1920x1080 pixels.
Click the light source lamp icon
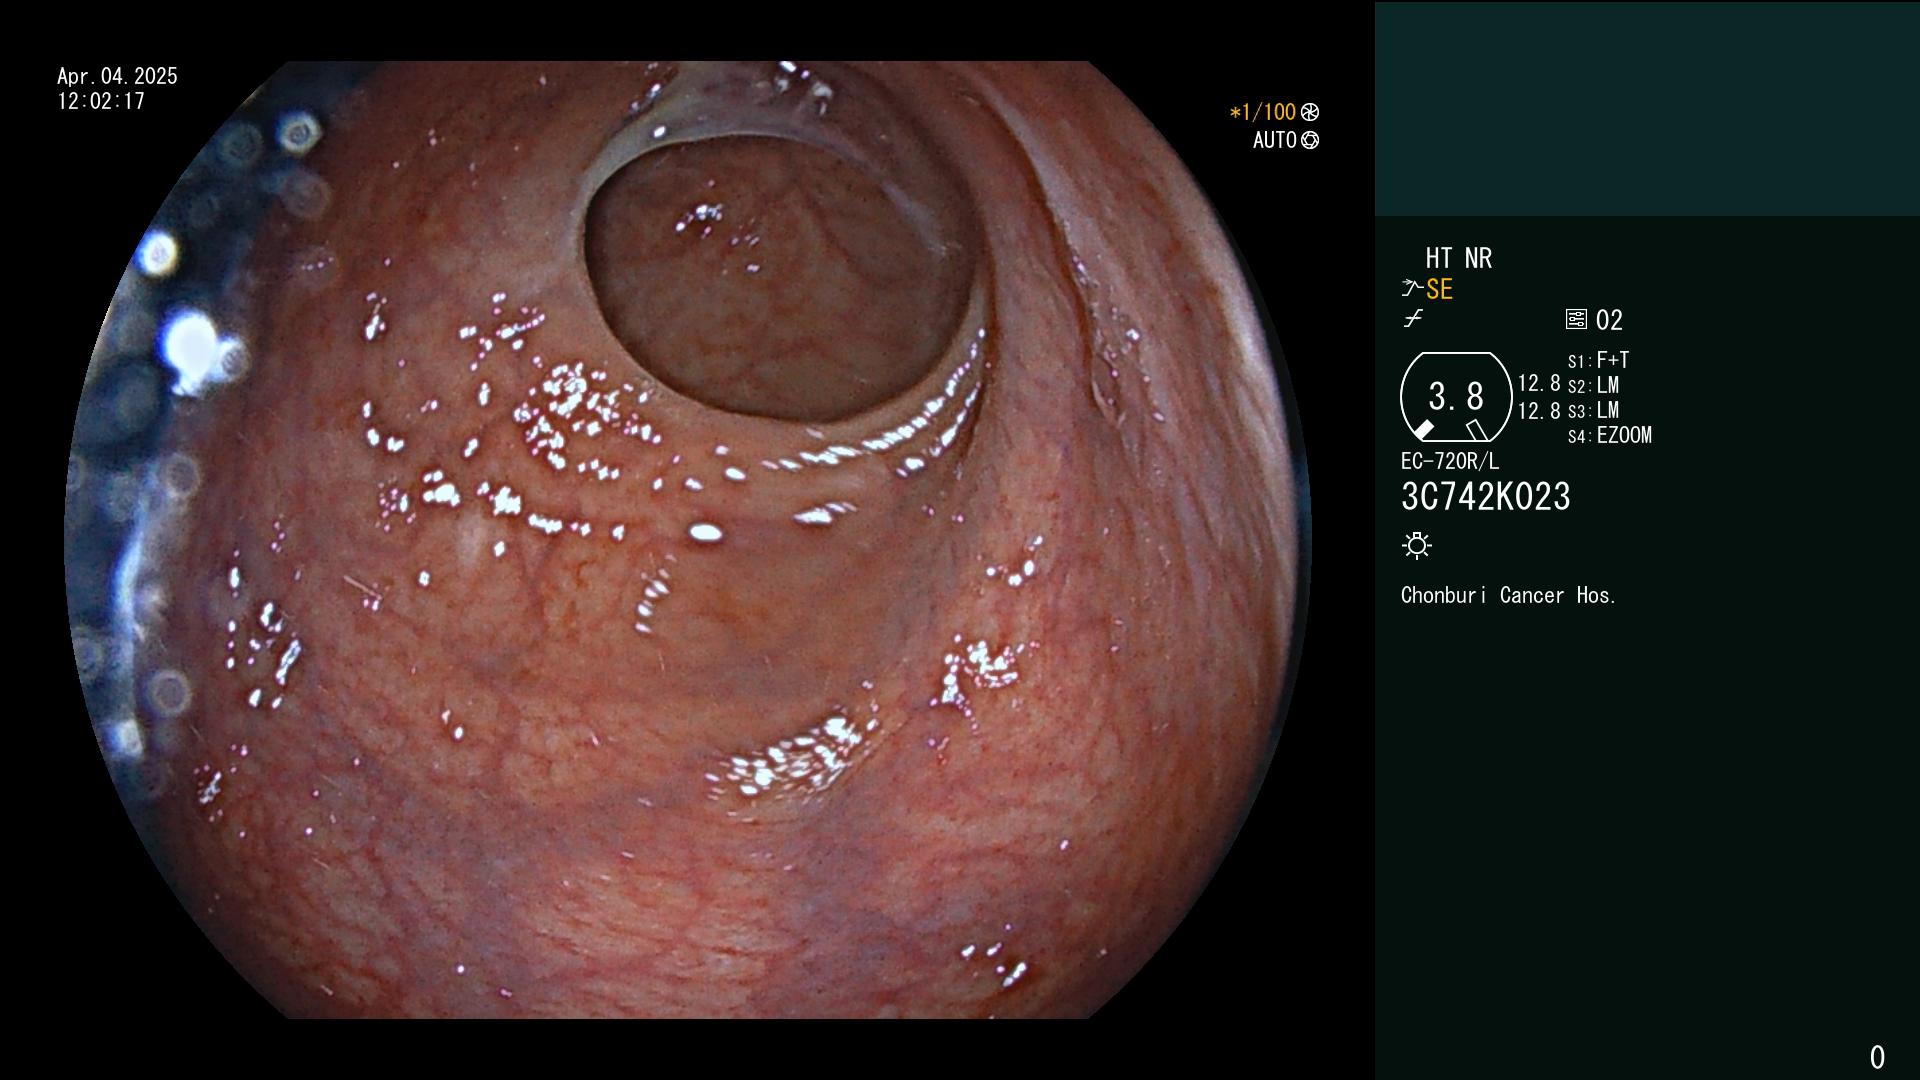[x=1417, y=546]
